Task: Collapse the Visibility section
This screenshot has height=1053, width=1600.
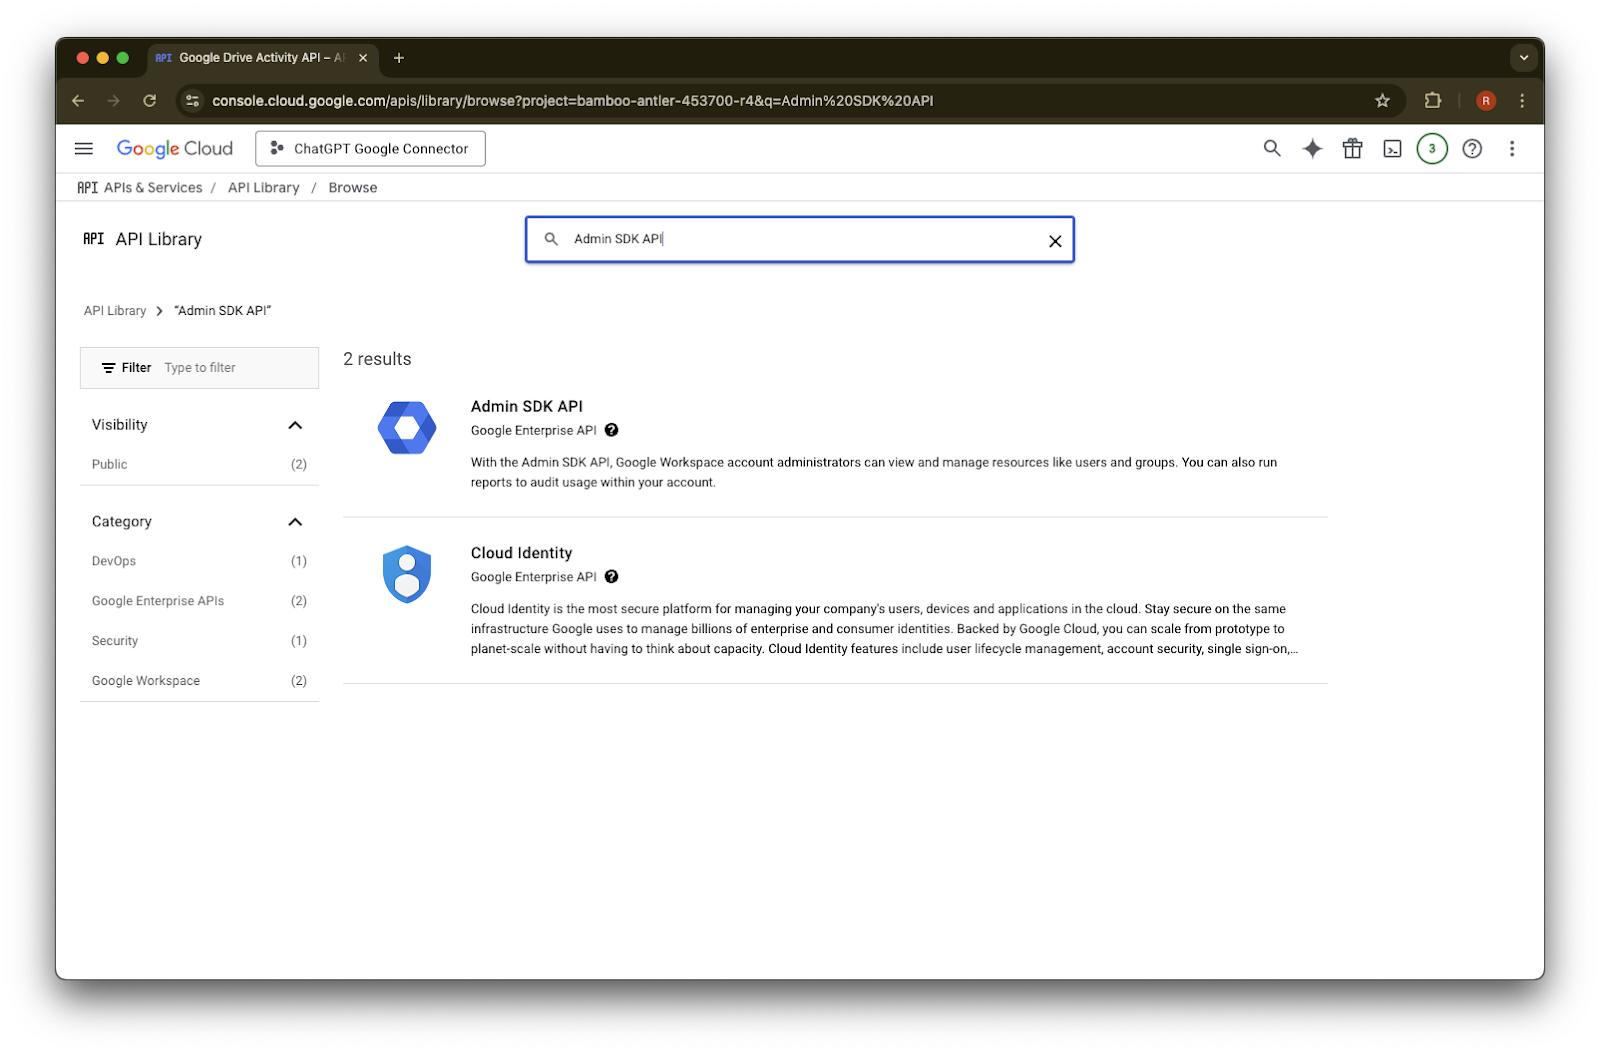Action: [295, 426]
